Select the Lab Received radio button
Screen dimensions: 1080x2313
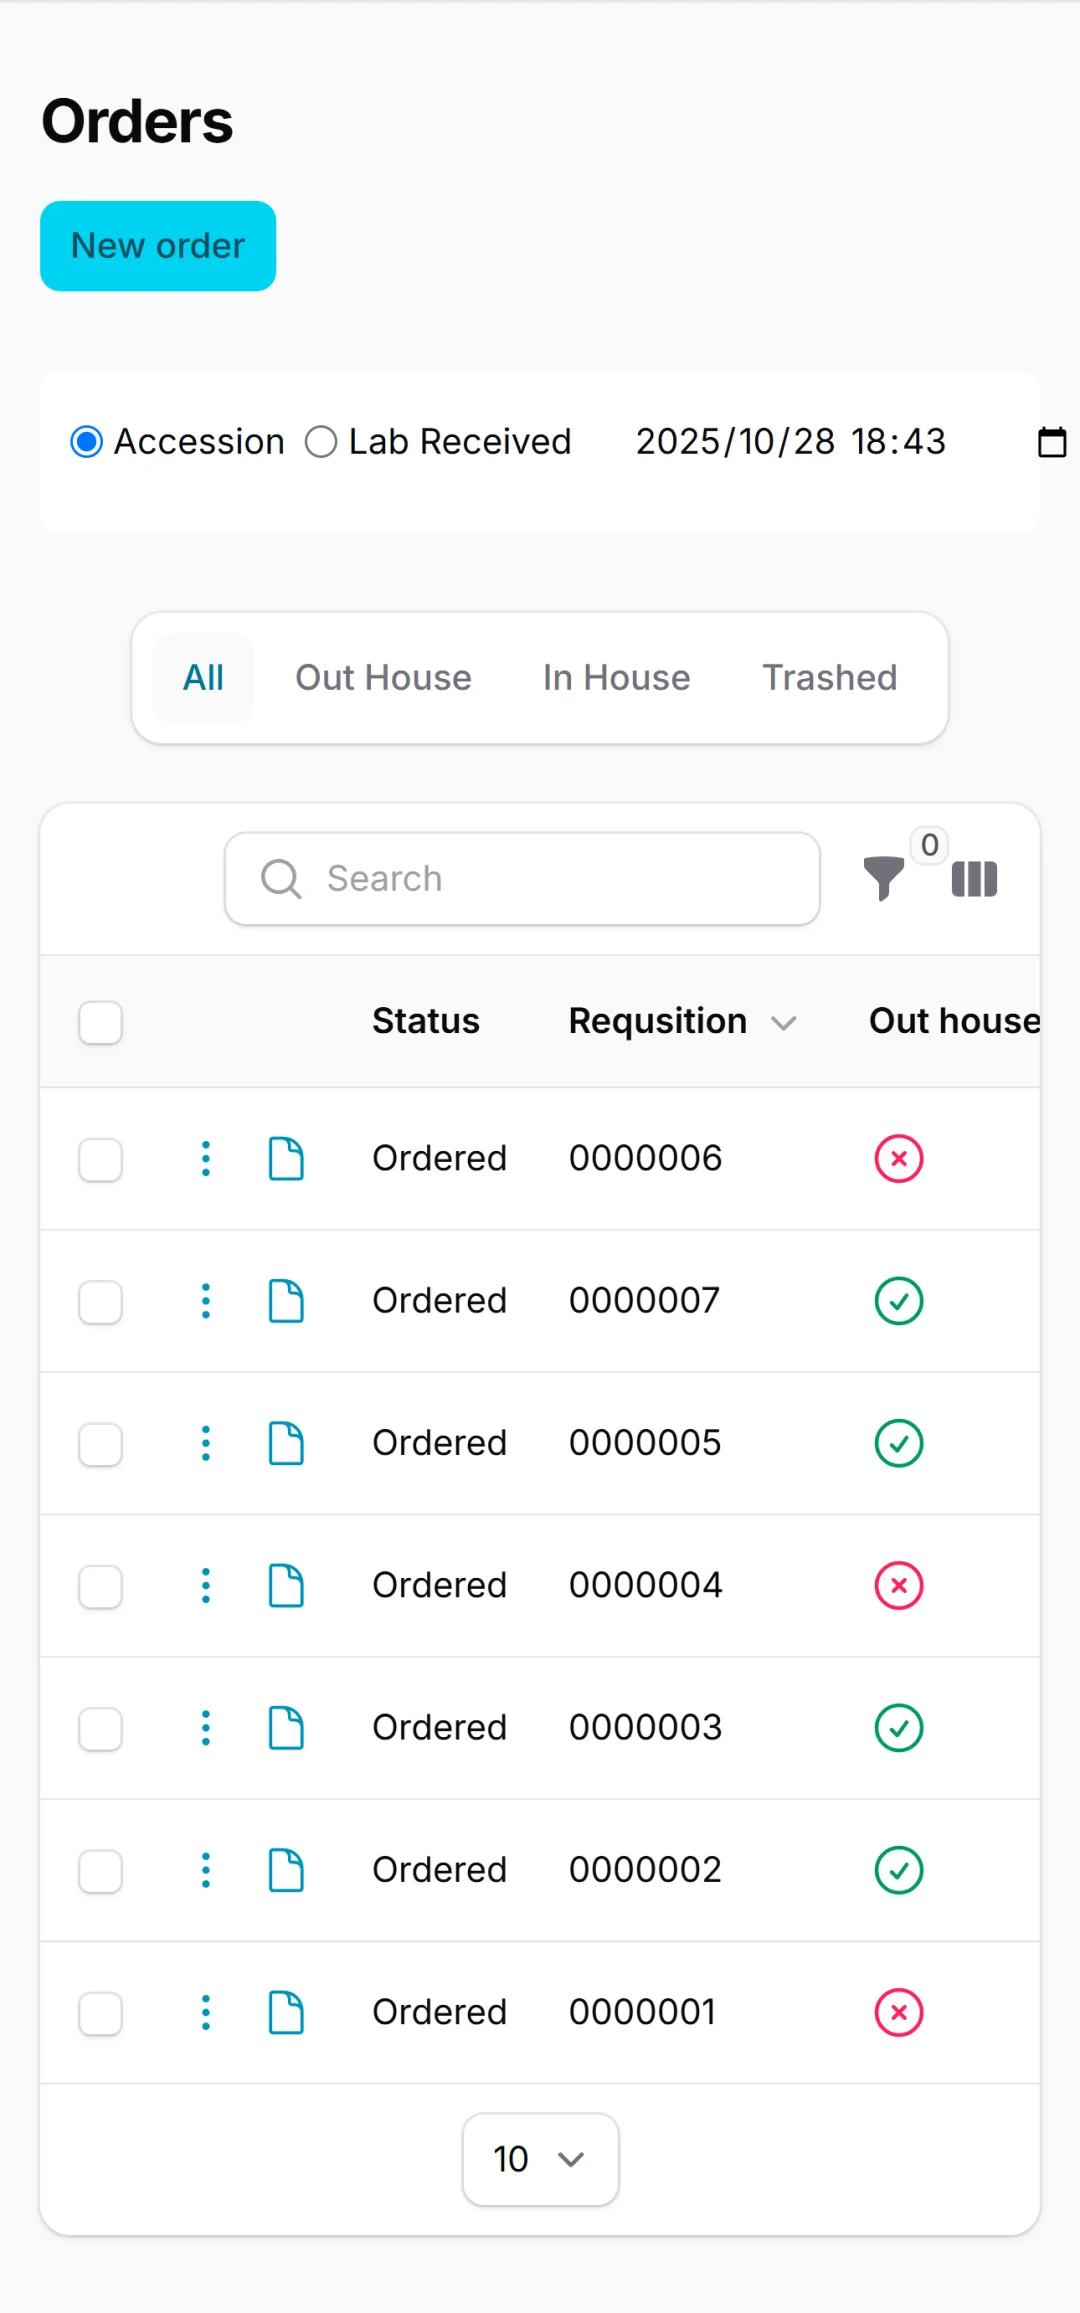click(321, 441)
